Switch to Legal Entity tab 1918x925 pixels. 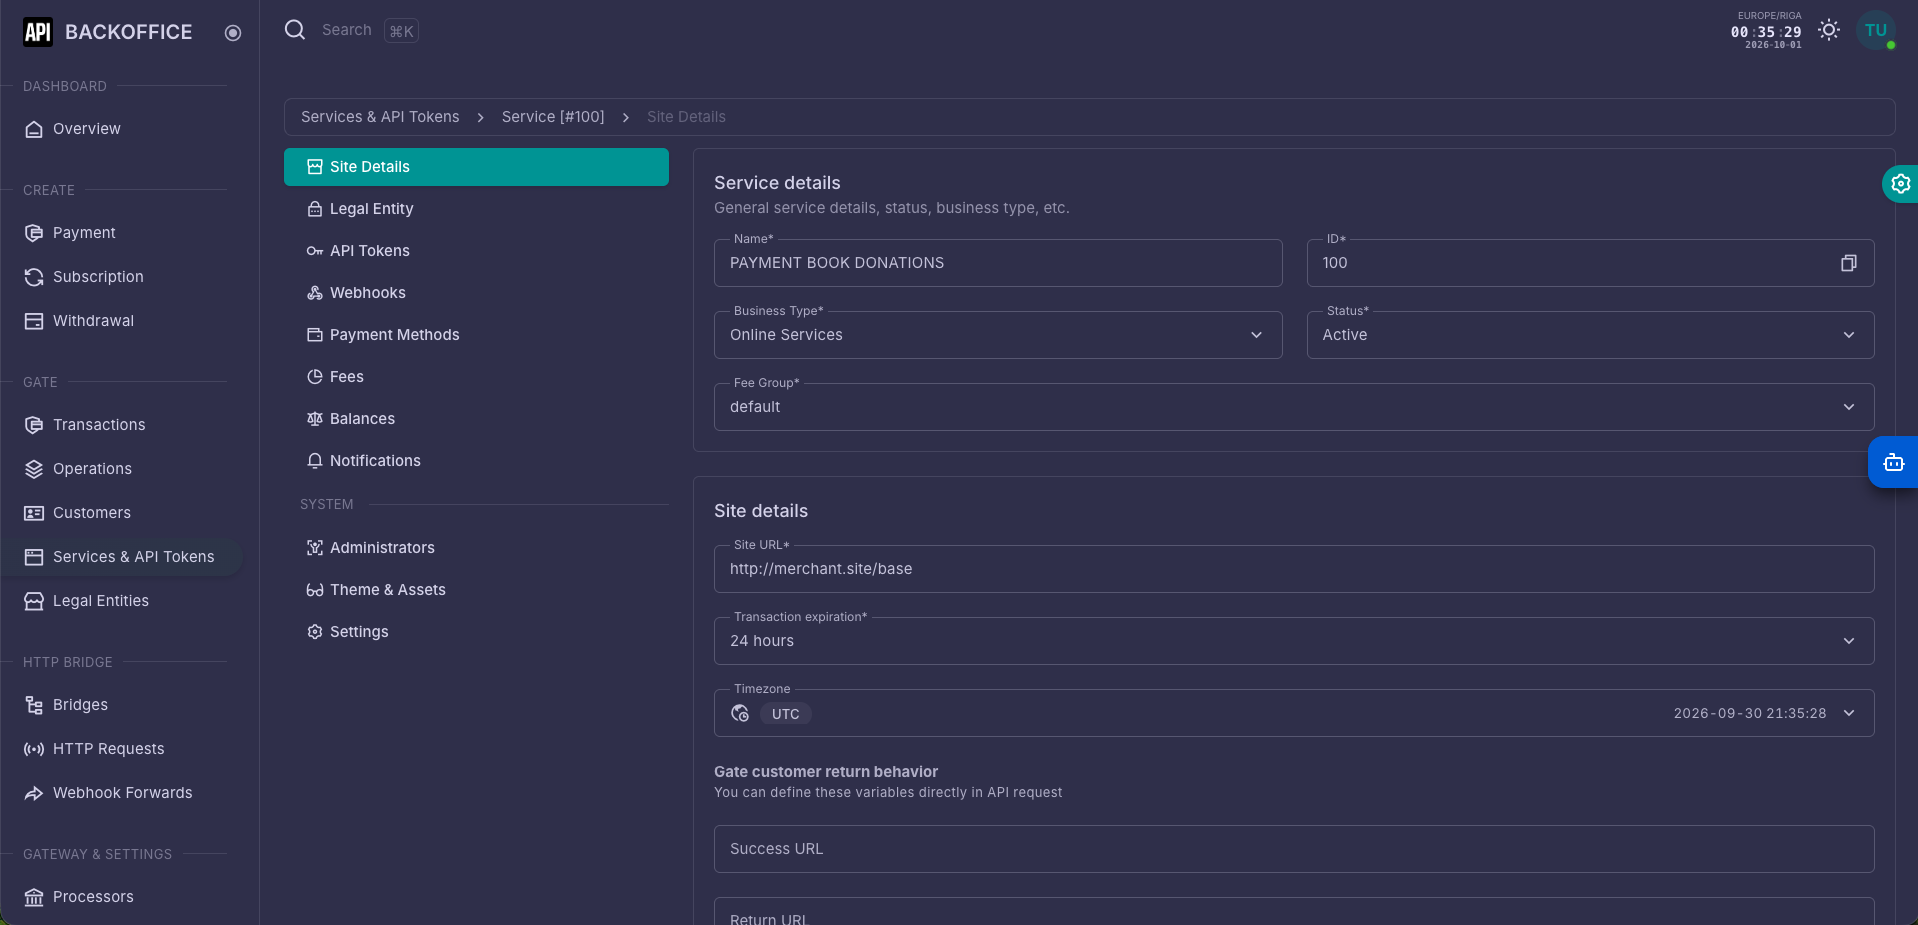tap(476, 209)
